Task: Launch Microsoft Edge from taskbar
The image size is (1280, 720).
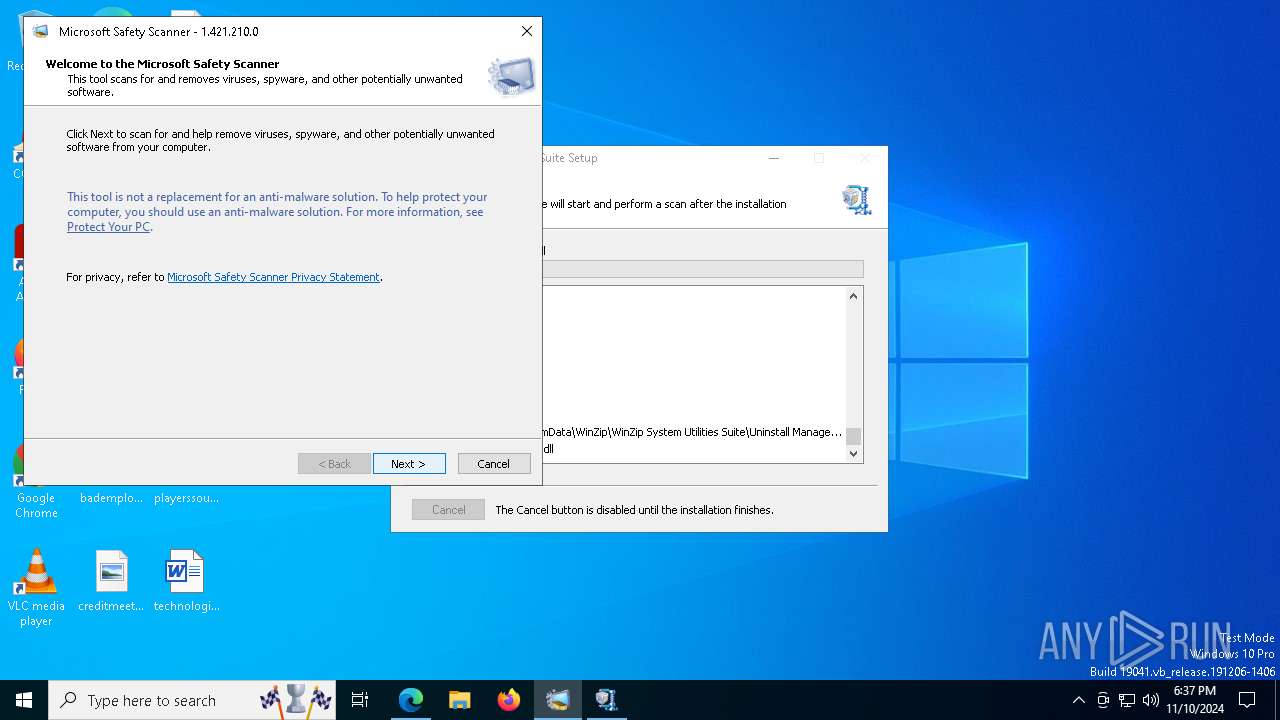Action: coord(411,700)
